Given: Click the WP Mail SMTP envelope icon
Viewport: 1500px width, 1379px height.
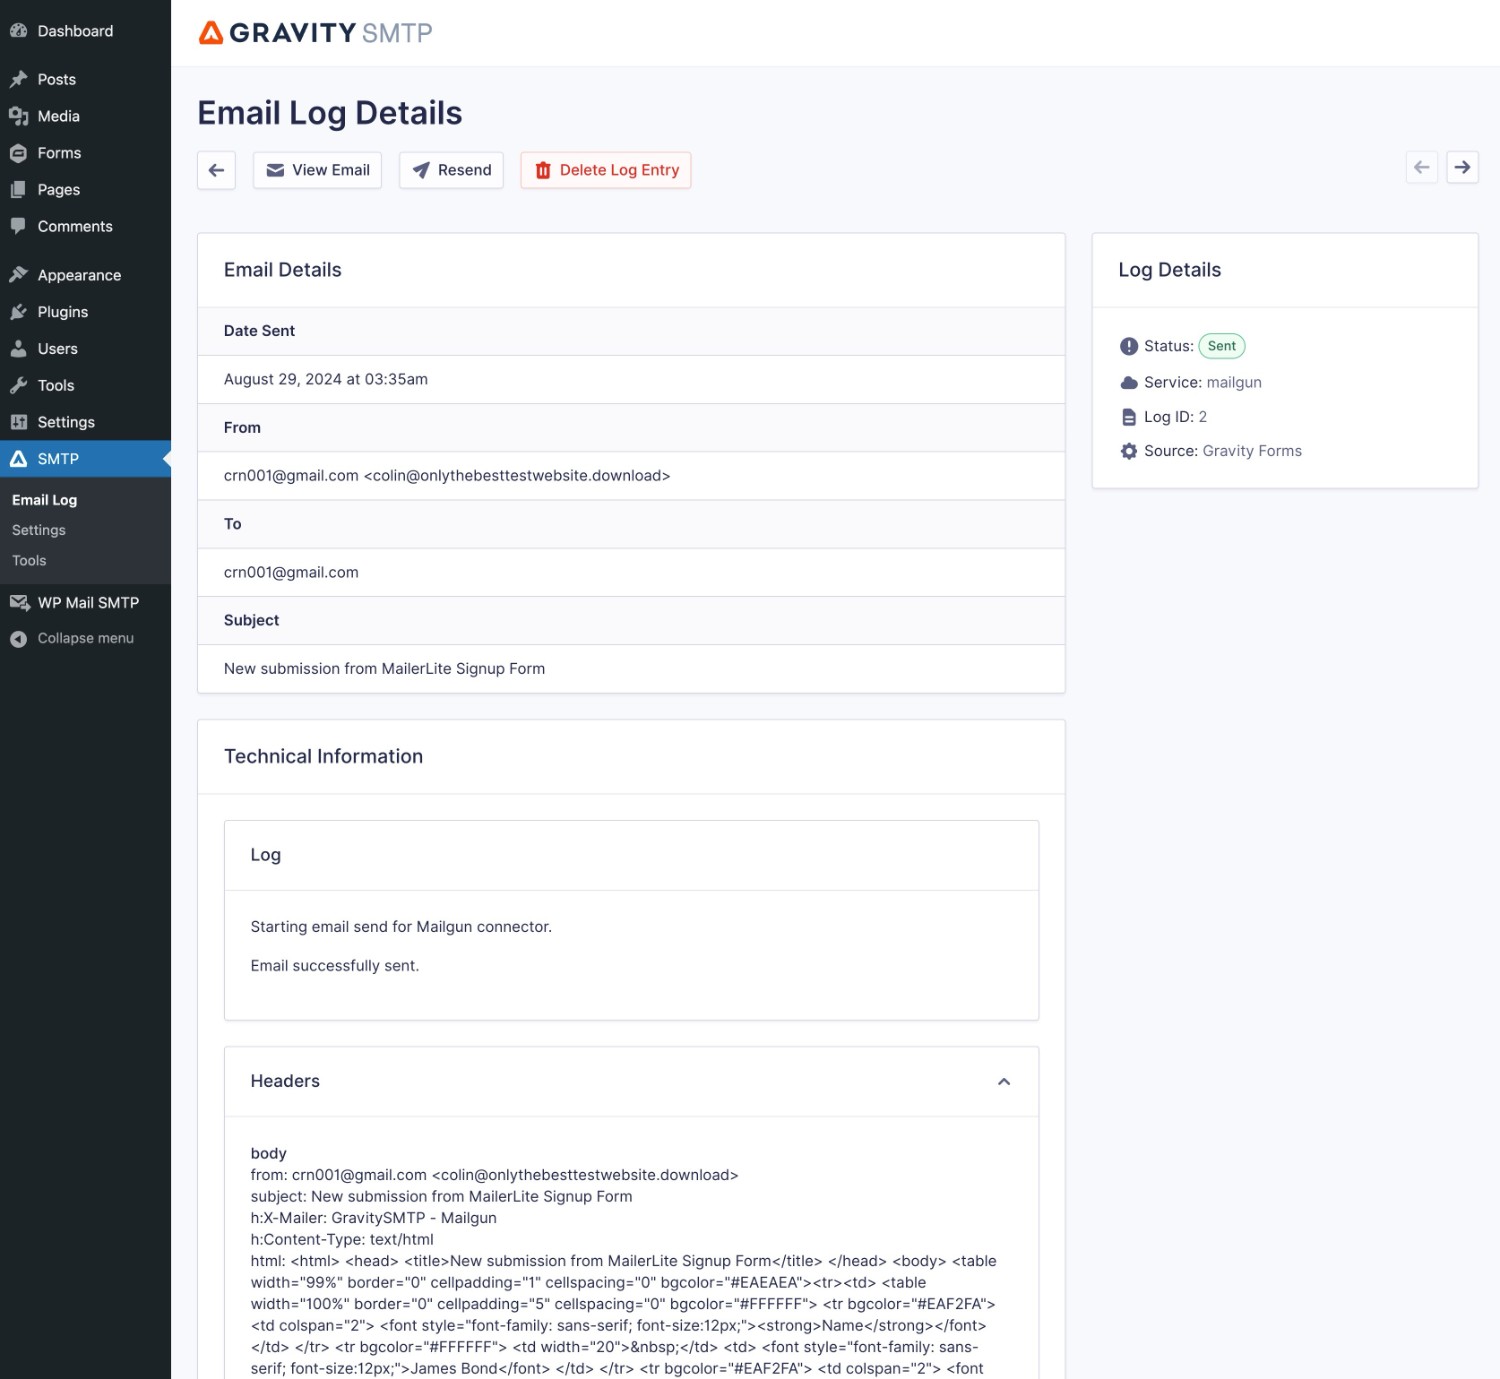Looking at the screenshot, I should (19, 602).
